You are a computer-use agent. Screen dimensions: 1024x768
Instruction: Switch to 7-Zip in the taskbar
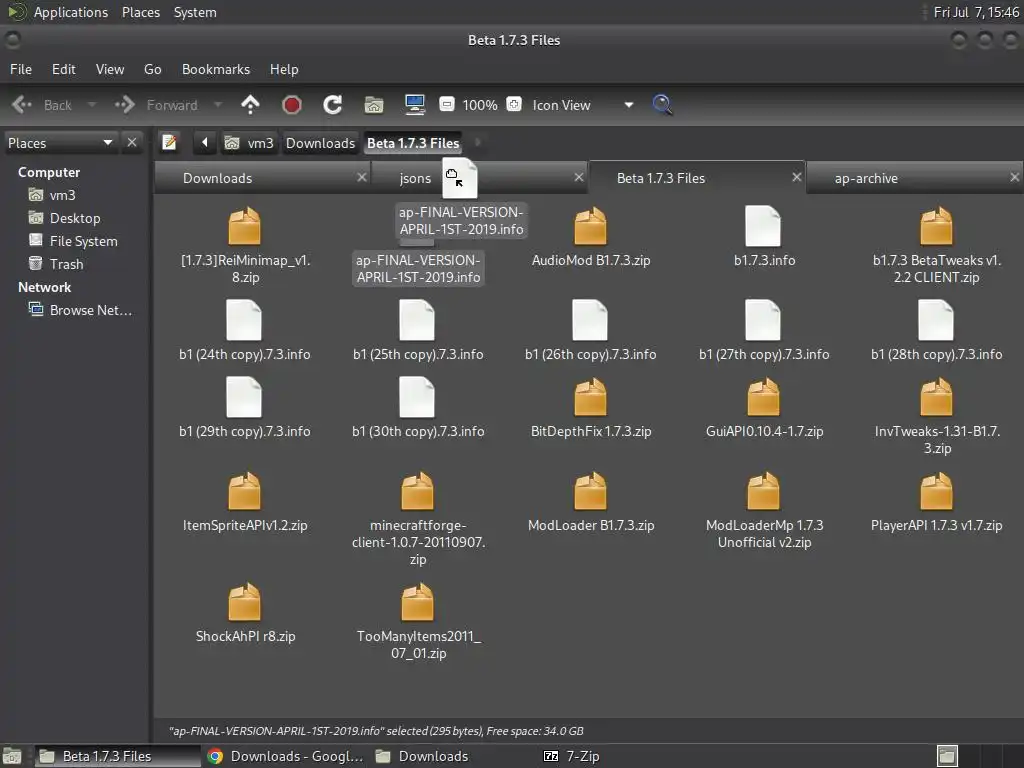click(x=571, y=756)
